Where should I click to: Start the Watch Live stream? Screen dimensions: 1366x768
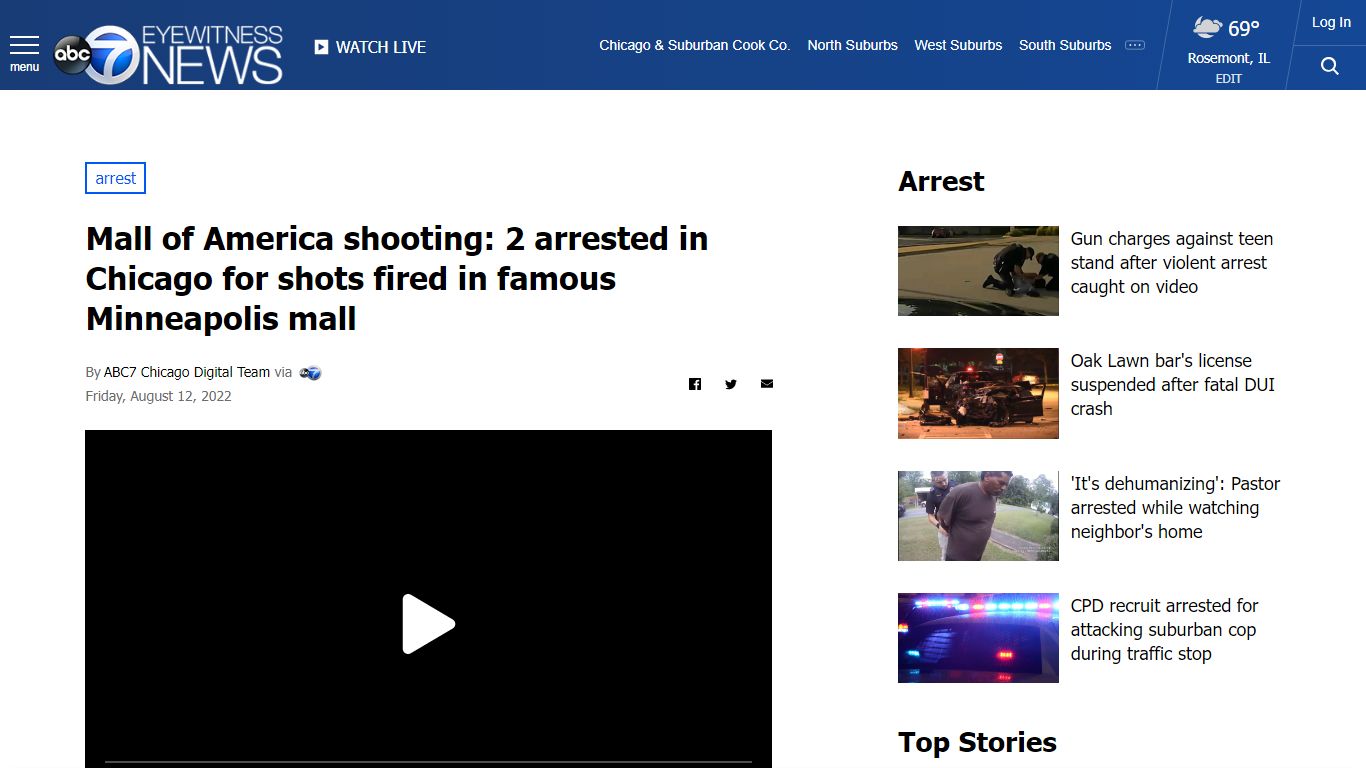click(370, 47)
